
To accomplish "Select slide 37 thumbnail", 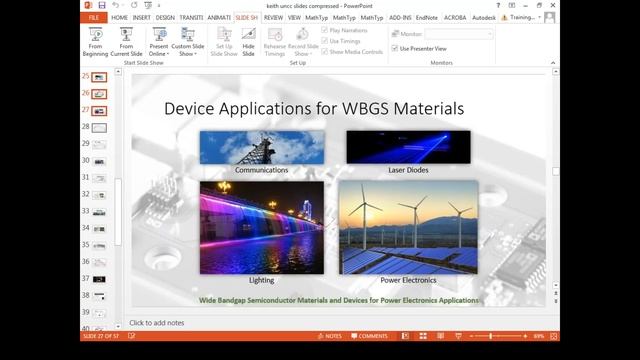I will point(99,280).
